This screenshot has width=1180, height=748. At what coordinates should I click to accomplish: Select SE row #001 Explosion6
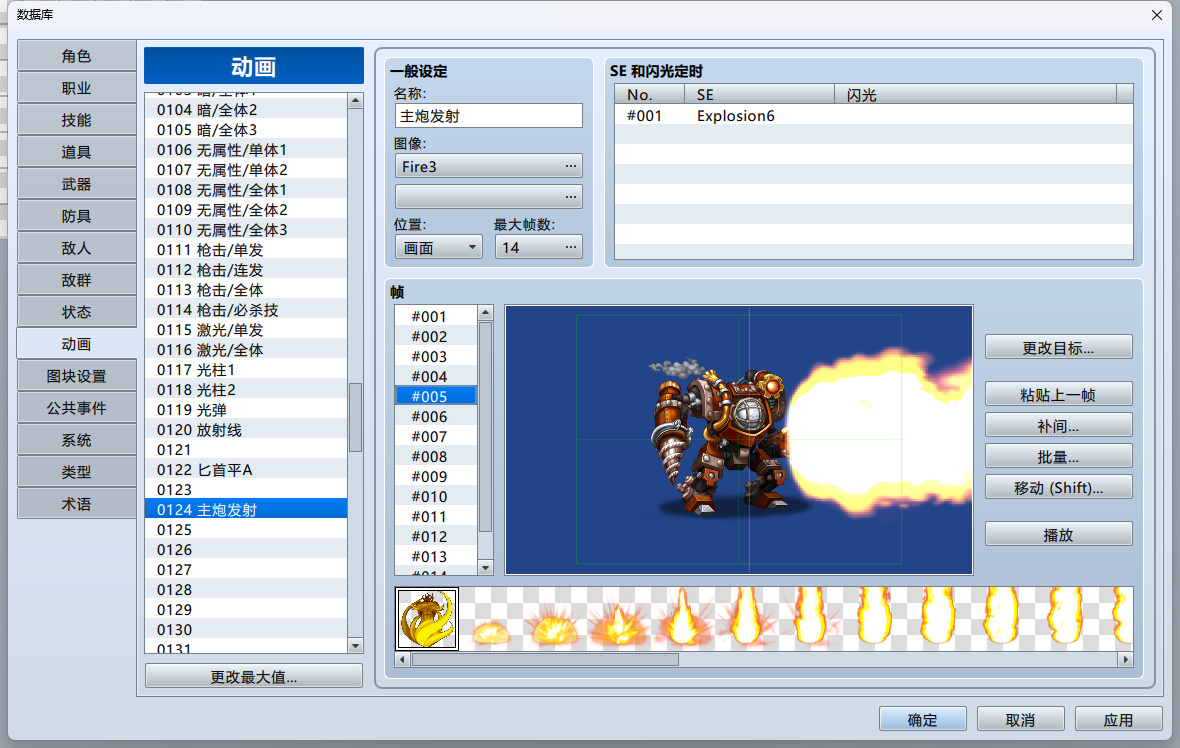pyautogui.click(x=874, y=116)
